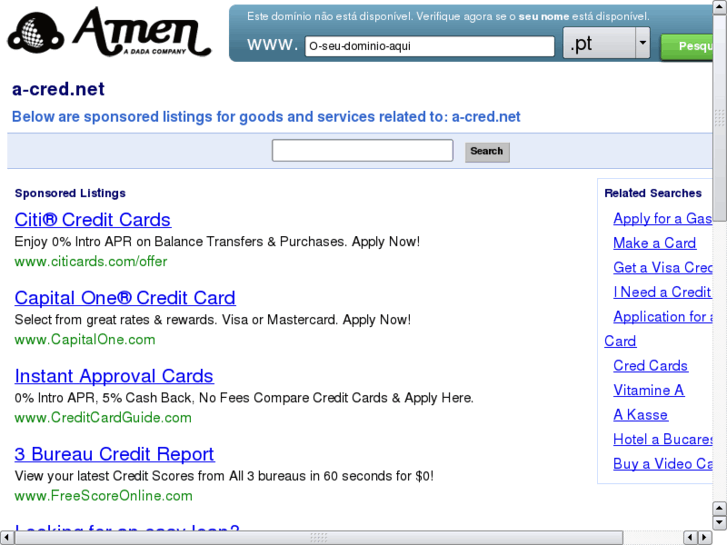Screen dimensions: 727x545
Task: Click the Sponsored Listings heading text
Action: pyautogui.click(x=70, y=193)
